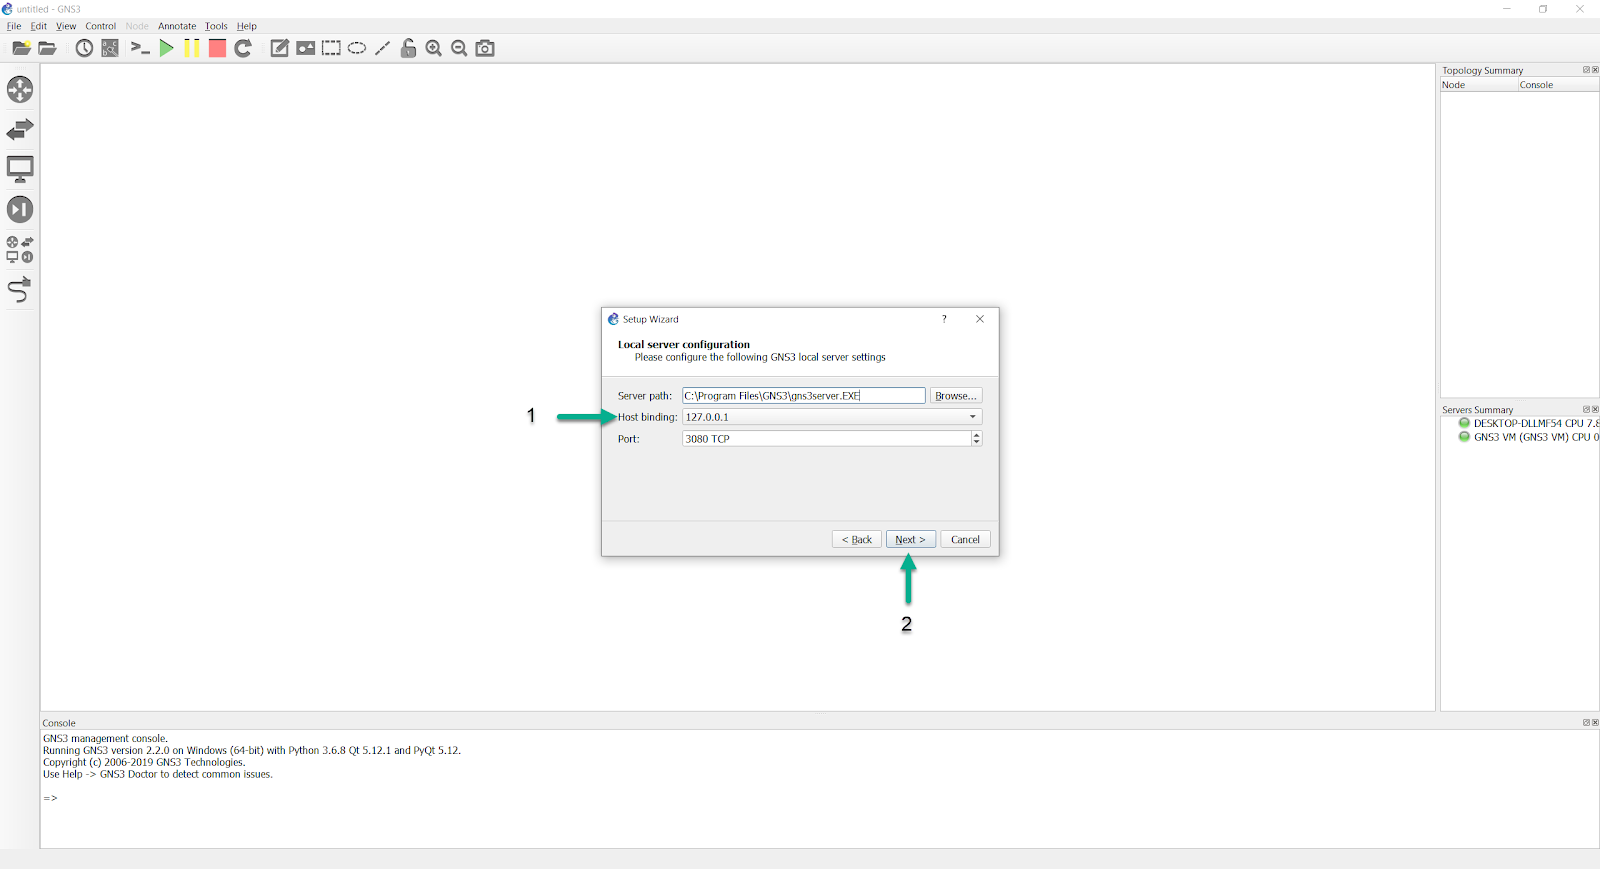1600x869 pixels.
Task: Open the Annotate menu
Action: click(177, 26)
